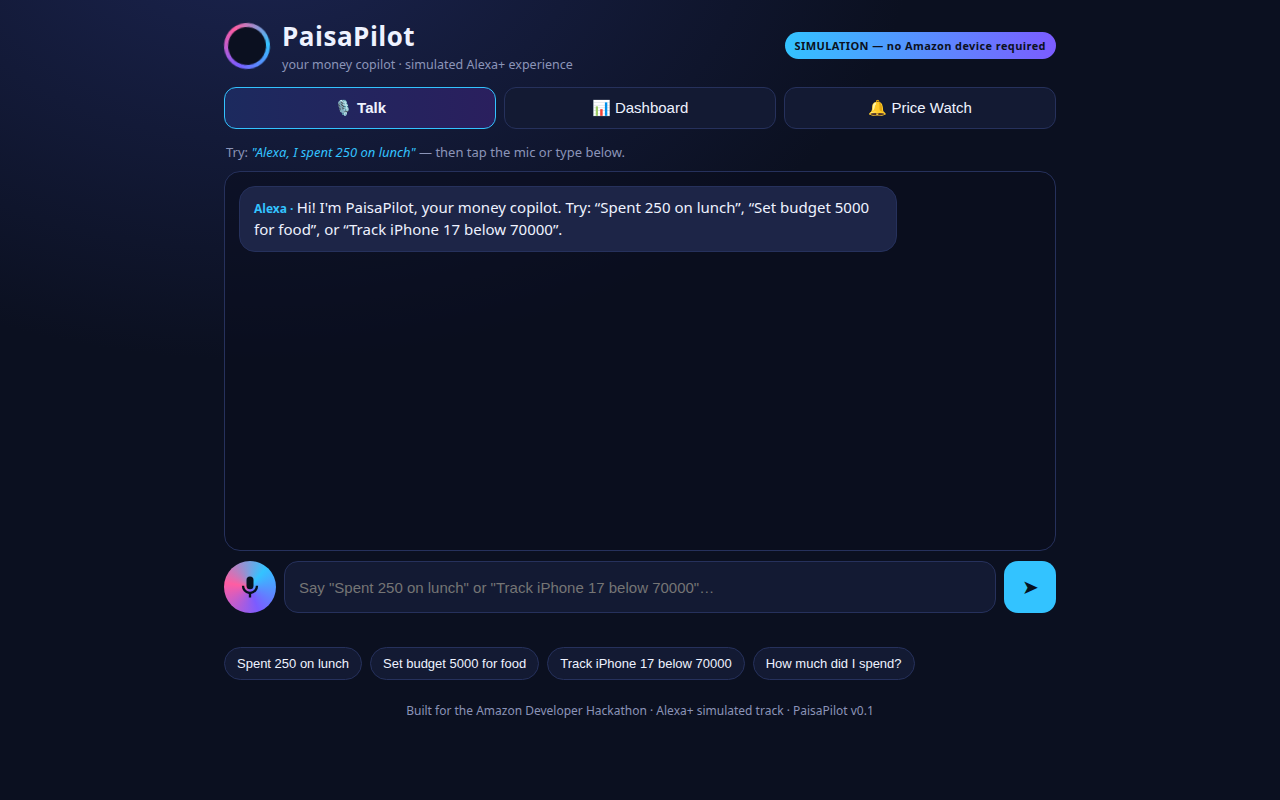
Task: Open the Price Watch tab
Action: (x=920, y=108)
